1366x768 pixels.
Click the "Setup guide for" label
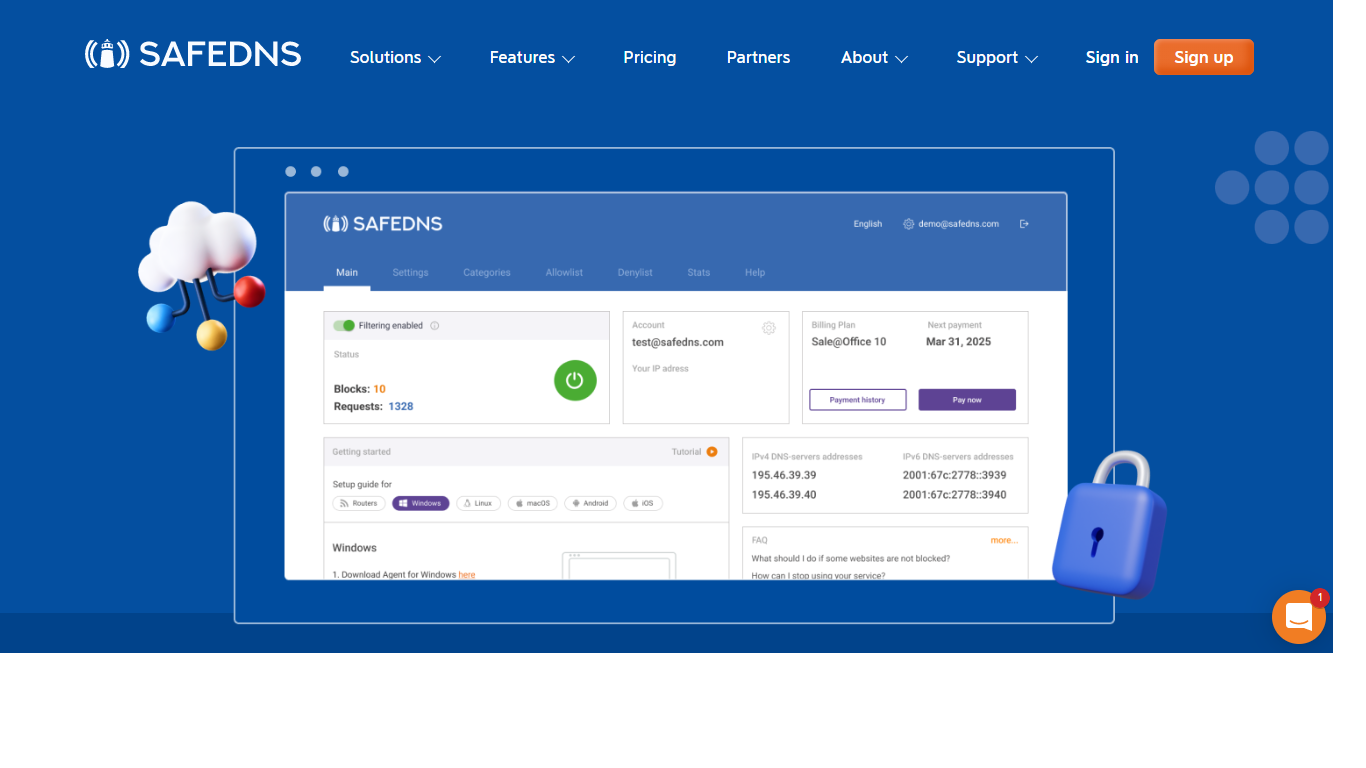tap(362, 485)
